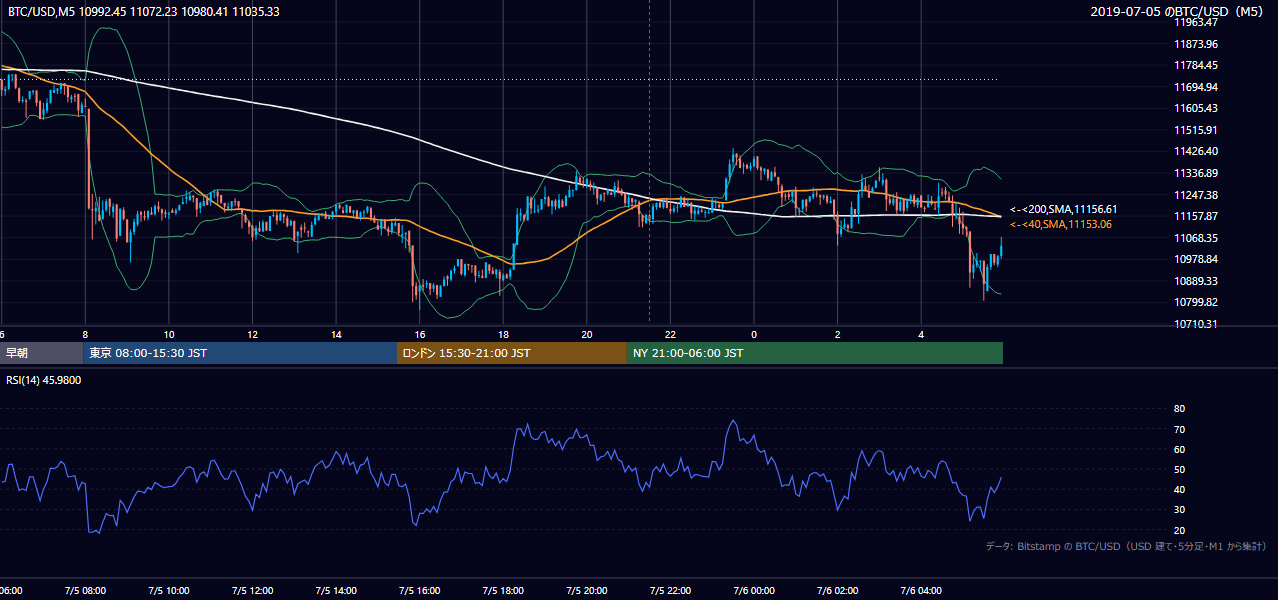Click the 東京 08:00-15:30 JST session bar
The image size is (1278, 600).
click(240, 353)
